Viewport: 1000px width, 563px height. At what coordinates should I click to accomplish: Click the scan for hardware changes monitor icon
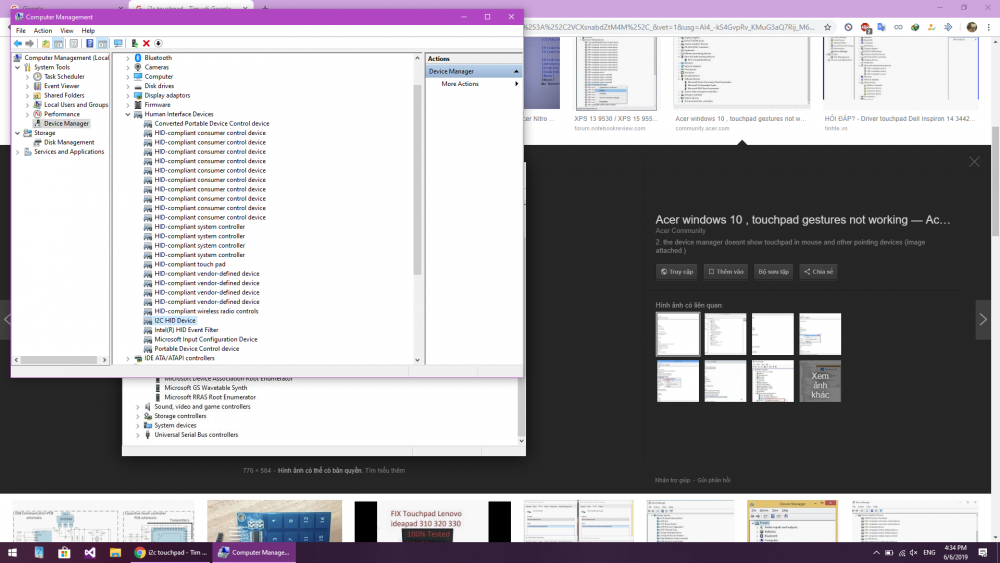pyautogui.click(x=118, y=43)
